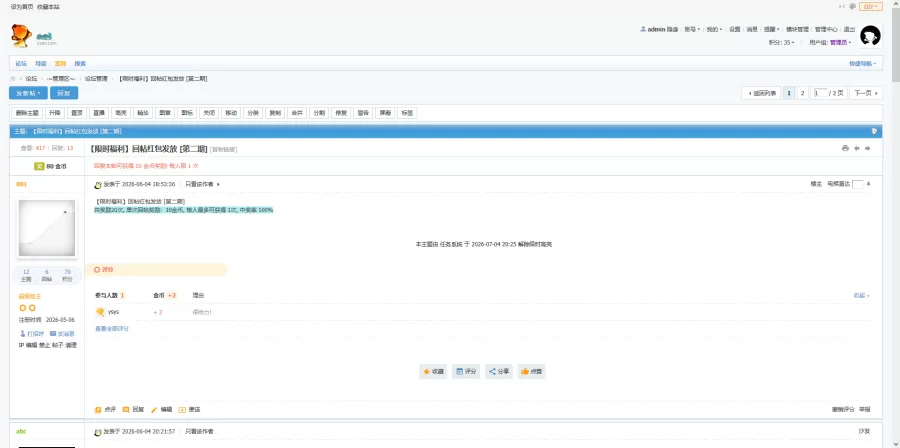
Task: Go to previous thread with left arrow icon
Action: tap(856, 148)
